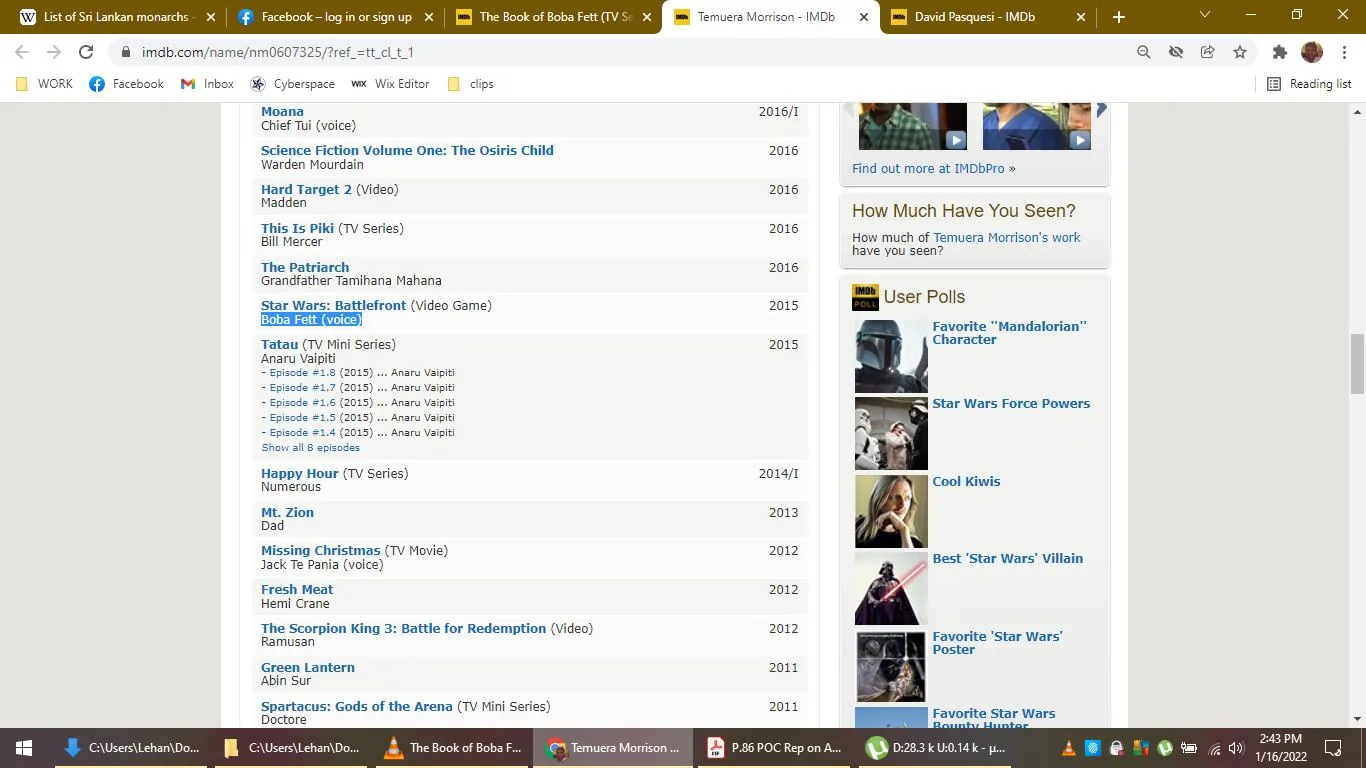
Task: Share this page via the share icon
Action: [1207, 51]
